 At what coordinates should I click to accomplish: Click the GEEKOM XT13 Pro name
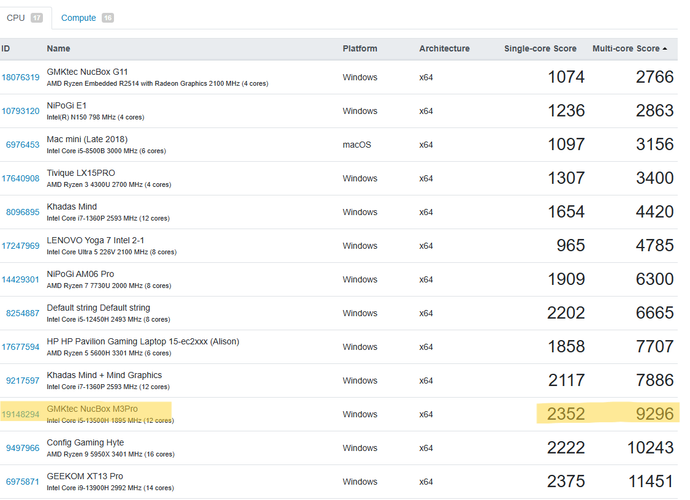tap(85, 476)
